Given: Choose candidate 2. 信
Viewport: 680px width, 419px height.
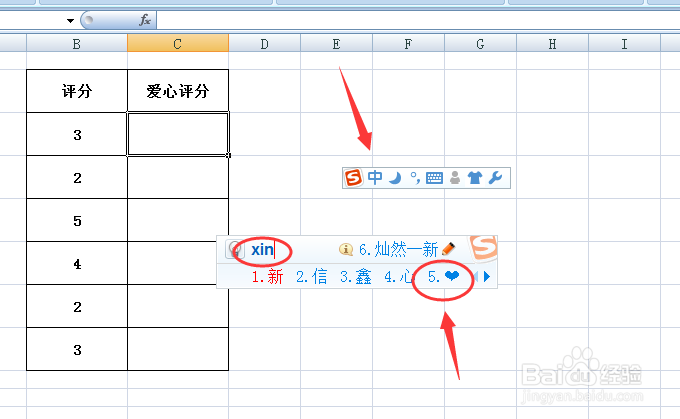Looking at the screenshot, I should [311, 276].
